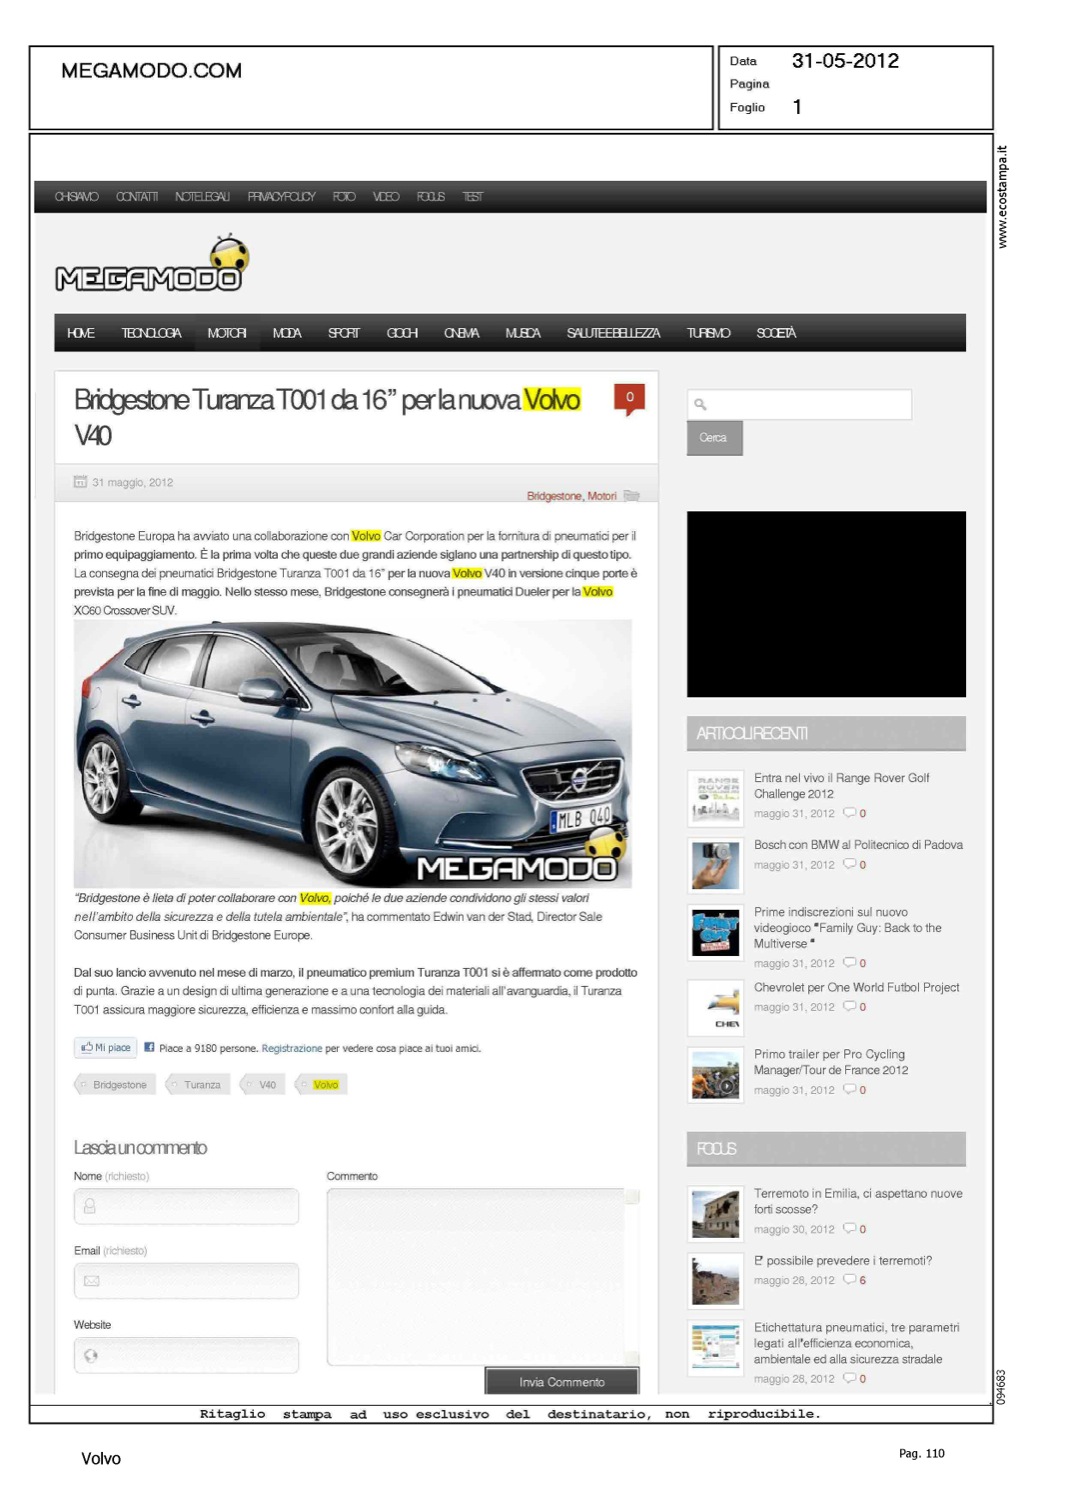Select the Turanza tag
The image size is (1069, 1500).
point(201,1085)
